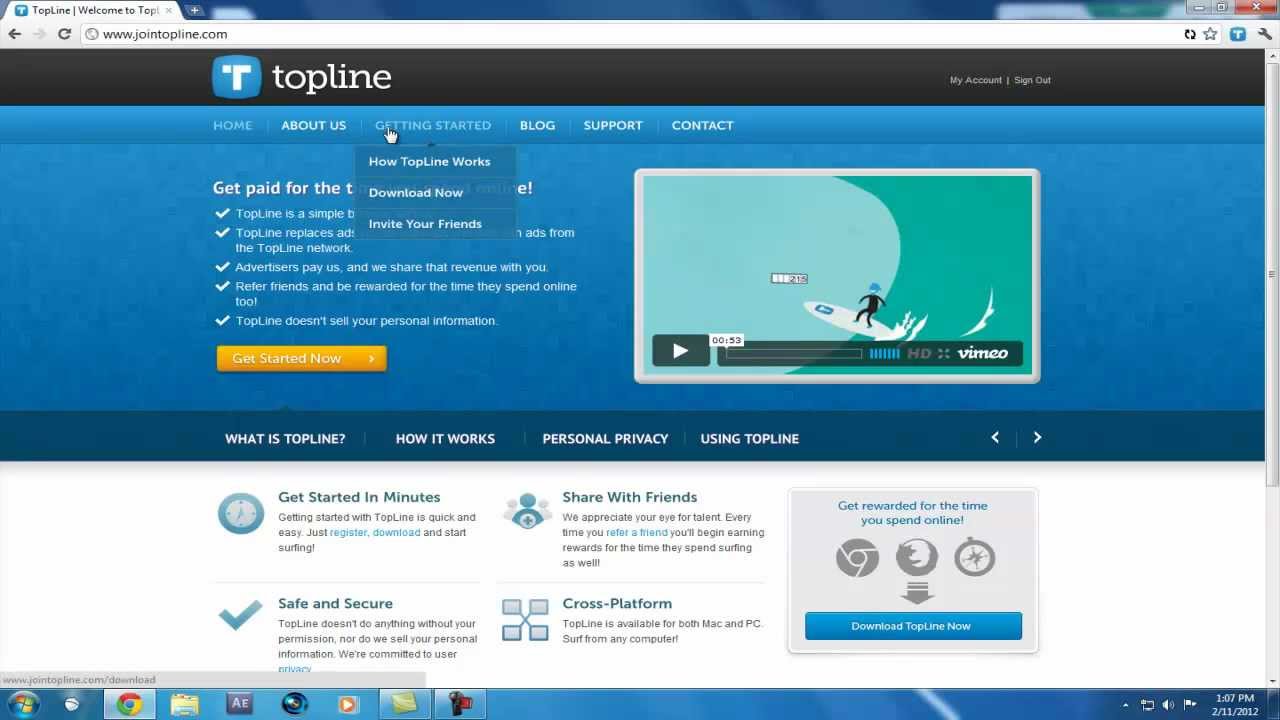The height and width of the screenshot is (720, 1280).
Task: Open the CONTACT nav item
Action: point(702,125)
